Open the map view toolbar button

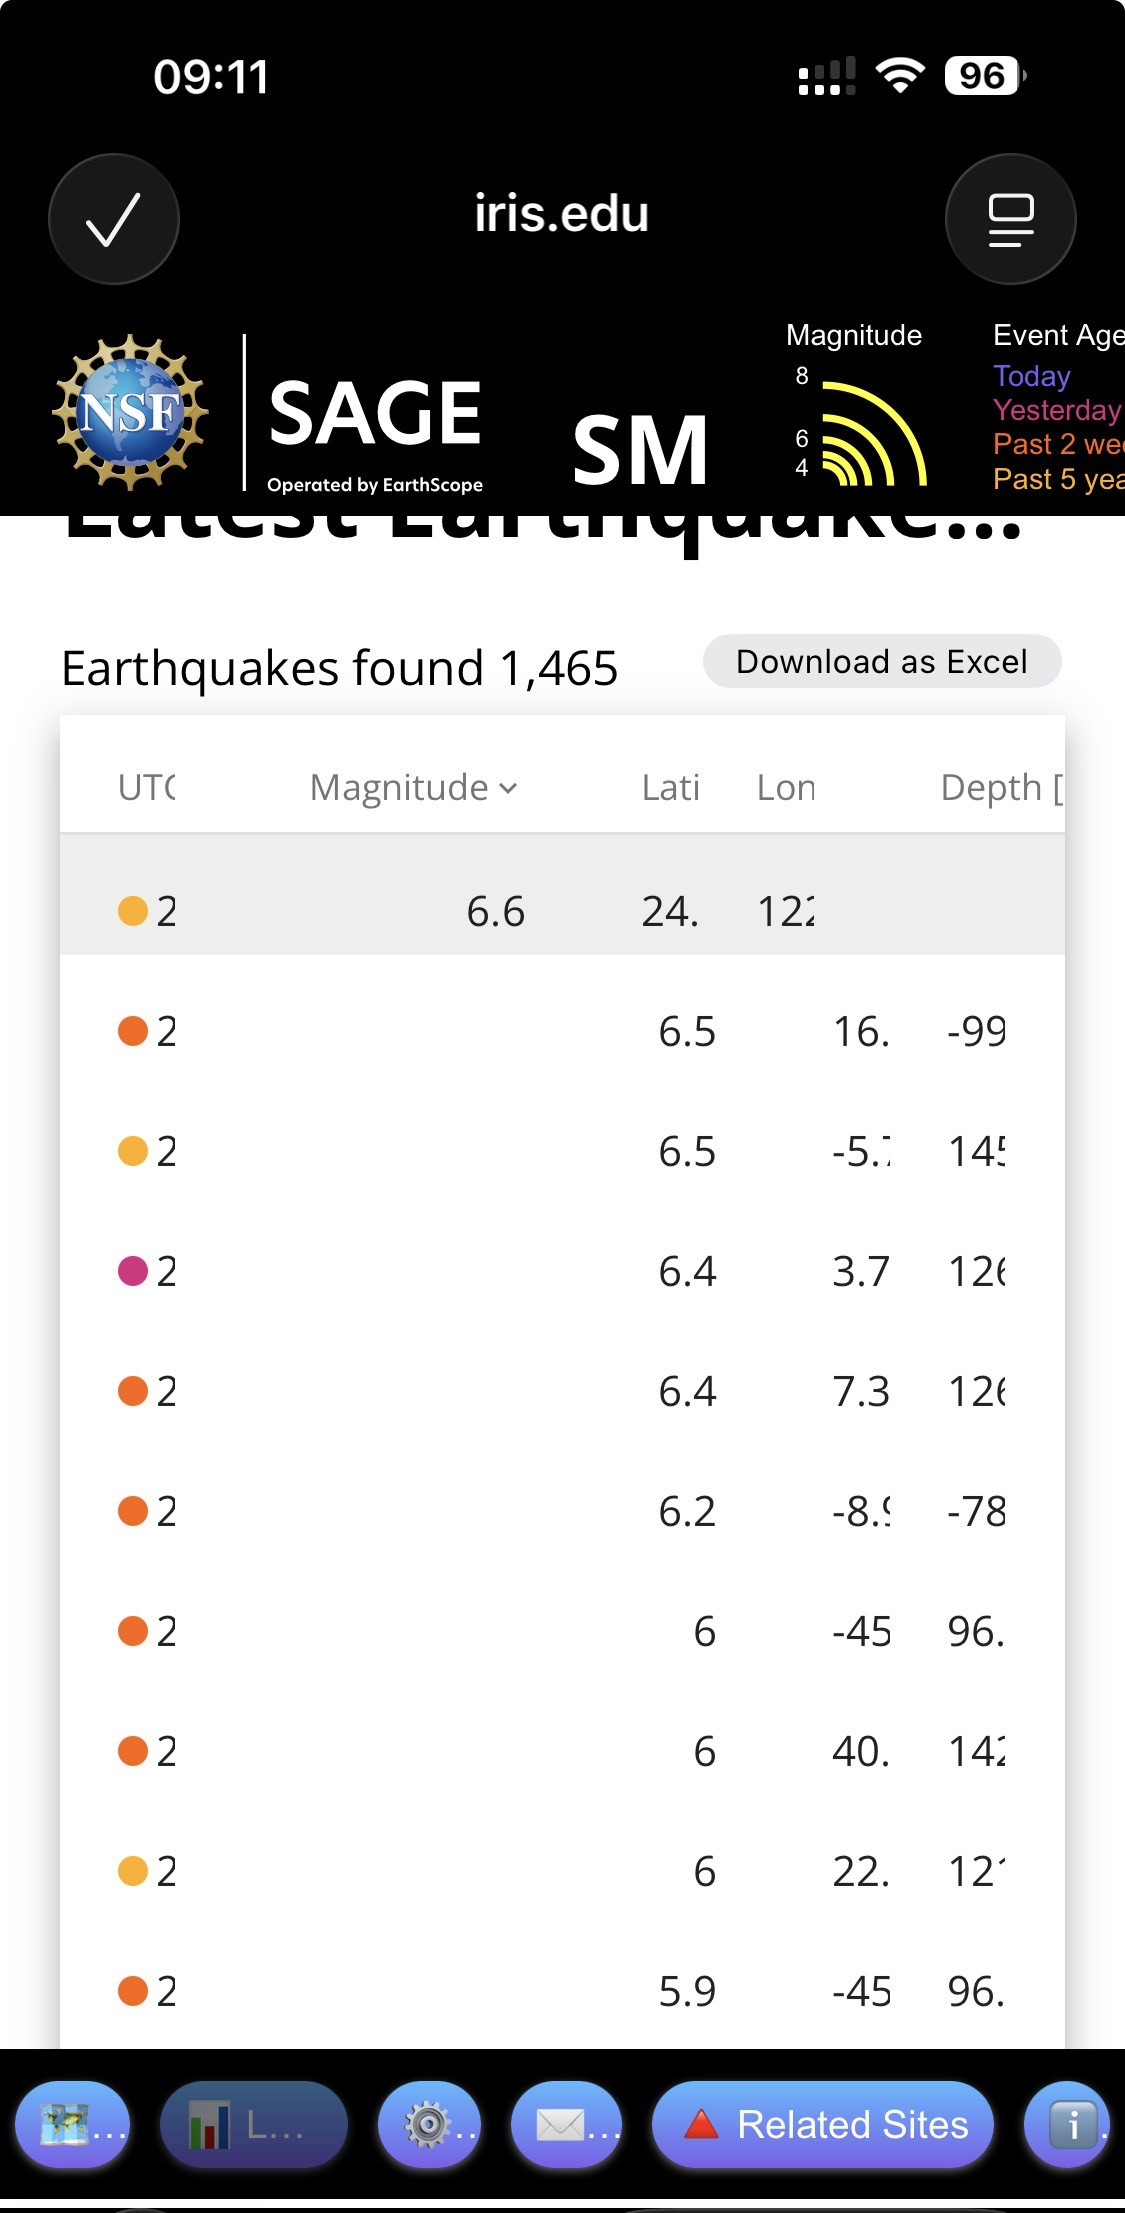tap(72, 2124)
